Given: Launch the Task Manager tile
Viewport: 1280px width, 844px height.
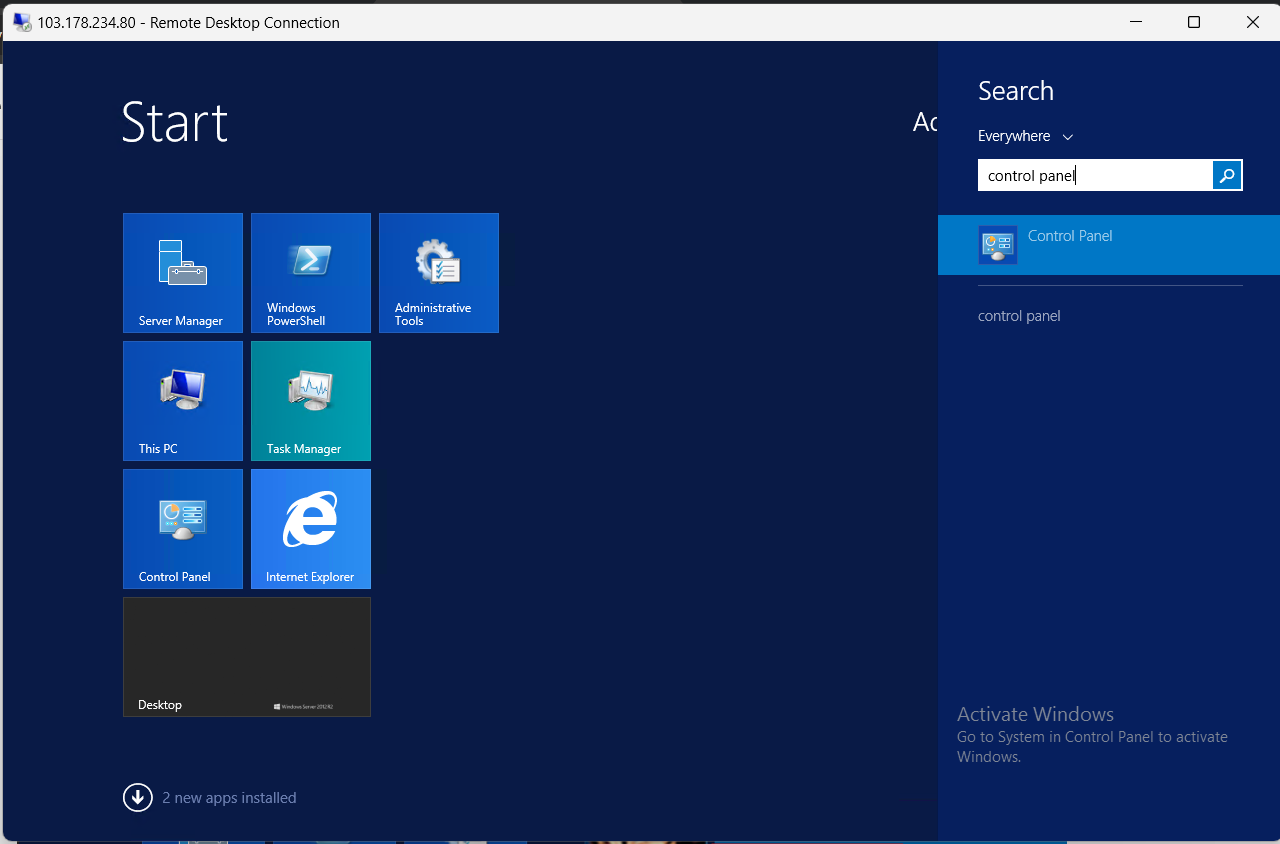Looking at the screenshot, I should coord(311,401).
